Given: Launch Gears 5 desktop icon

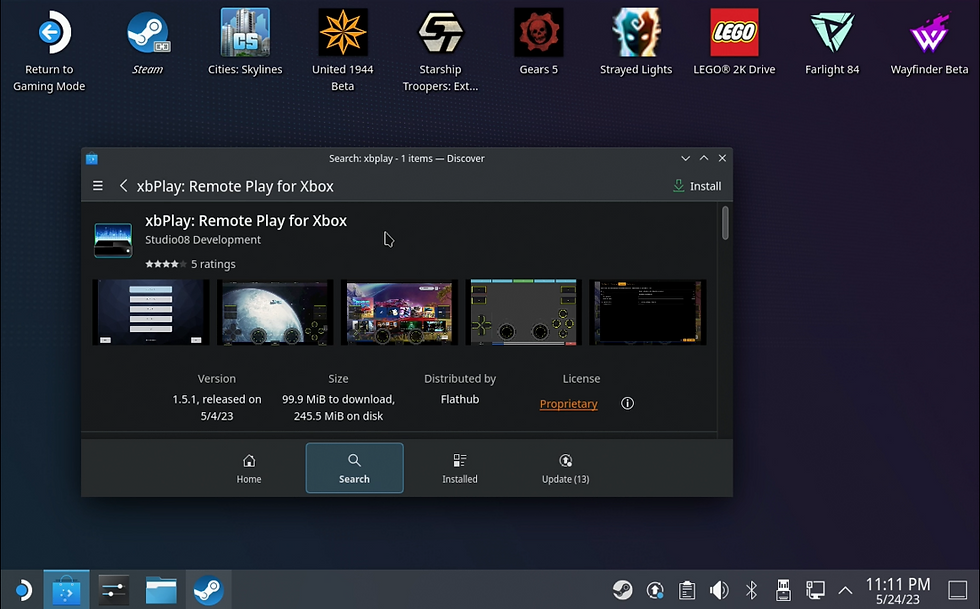Looking at the screenshot, I should coord(539,43).
